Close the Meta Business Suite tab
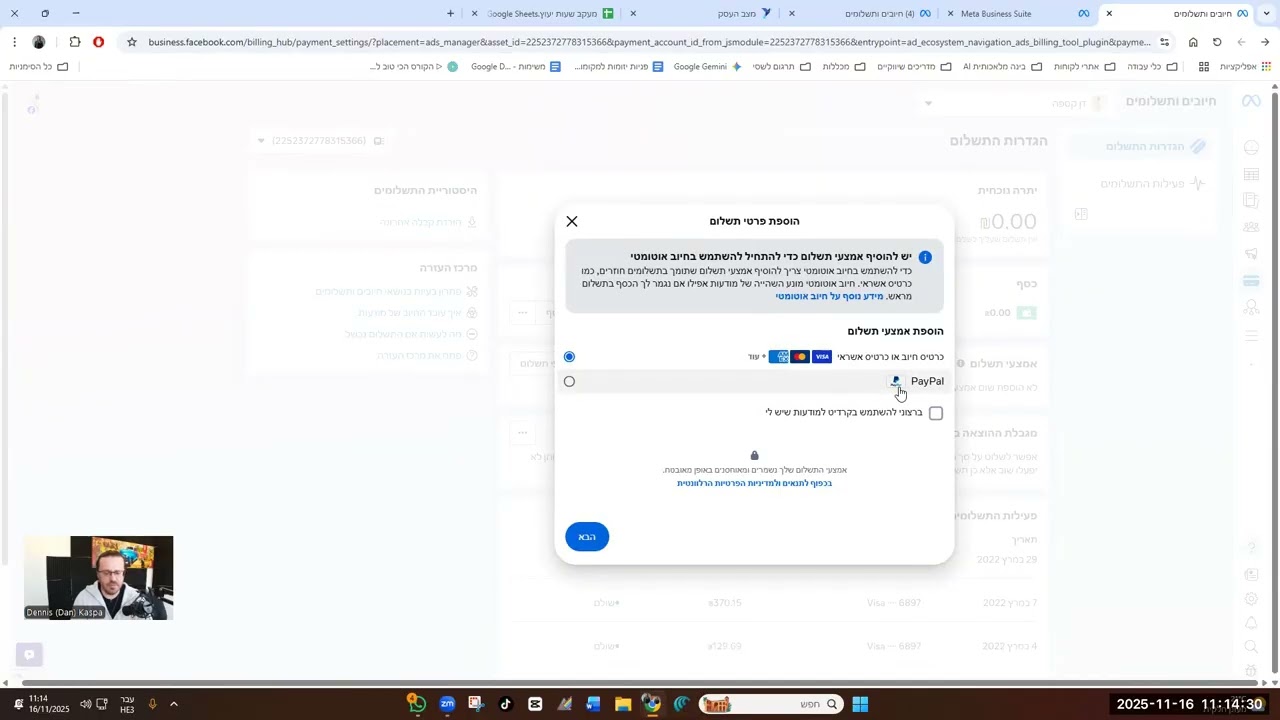The image size is (1280, 720). (x=950, y=14)
